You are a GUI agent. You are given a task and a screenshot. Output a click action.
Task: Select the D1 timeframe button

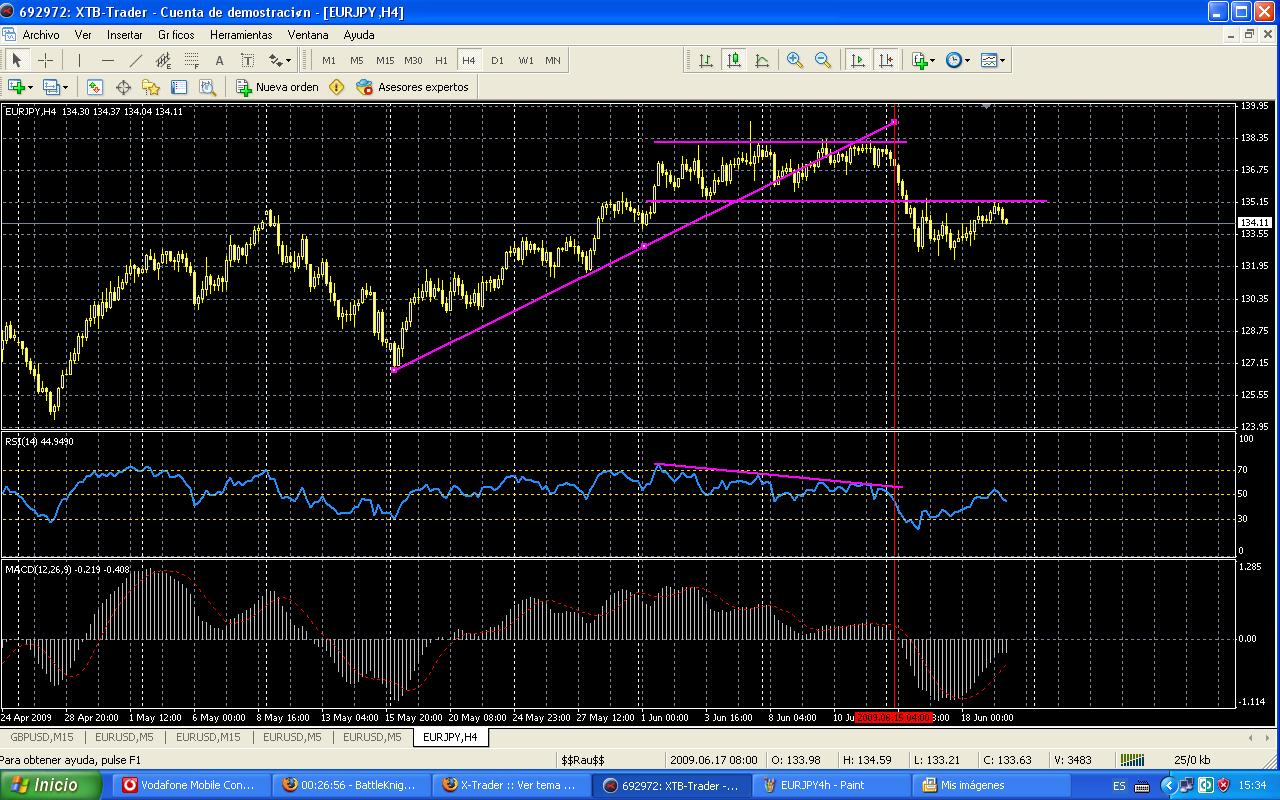pyautogui.click(x=497, y=60)
